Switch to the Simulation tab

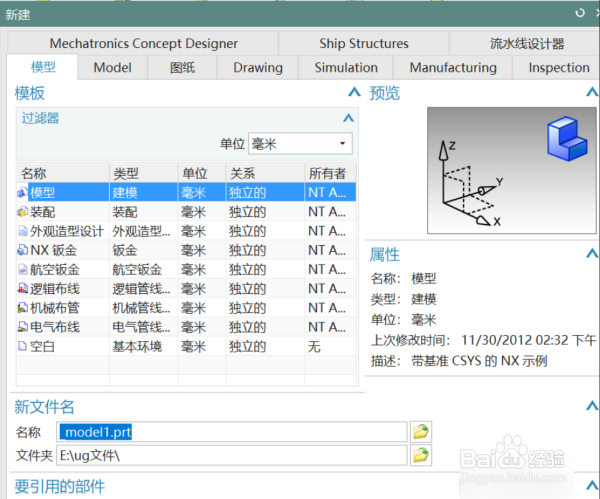(346, 68)
